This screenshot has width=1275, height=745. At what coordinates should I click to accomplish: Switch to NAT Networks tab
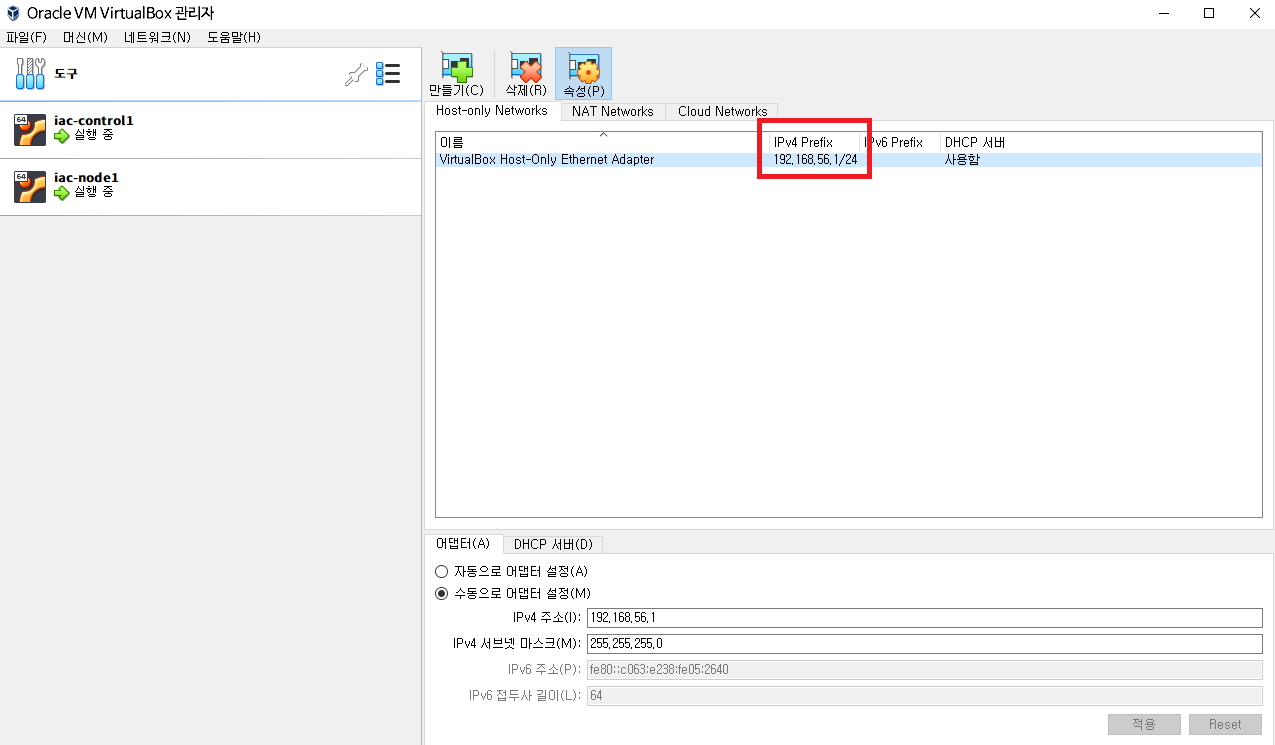pyautogui.click(x=613, y=112)
